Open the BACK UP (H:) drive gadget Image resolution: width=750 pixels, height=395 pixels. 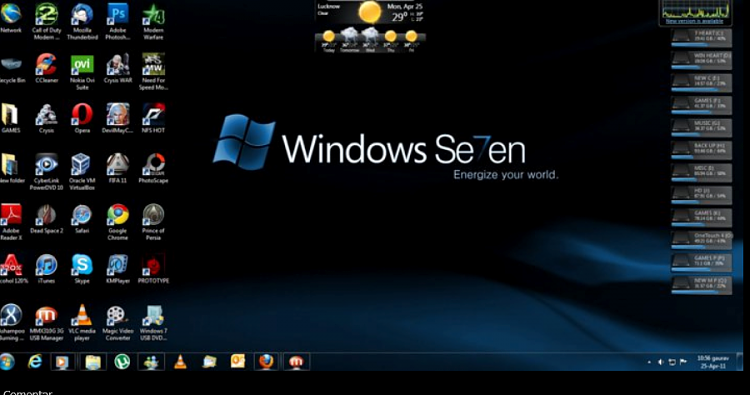[x=701, y=150]
